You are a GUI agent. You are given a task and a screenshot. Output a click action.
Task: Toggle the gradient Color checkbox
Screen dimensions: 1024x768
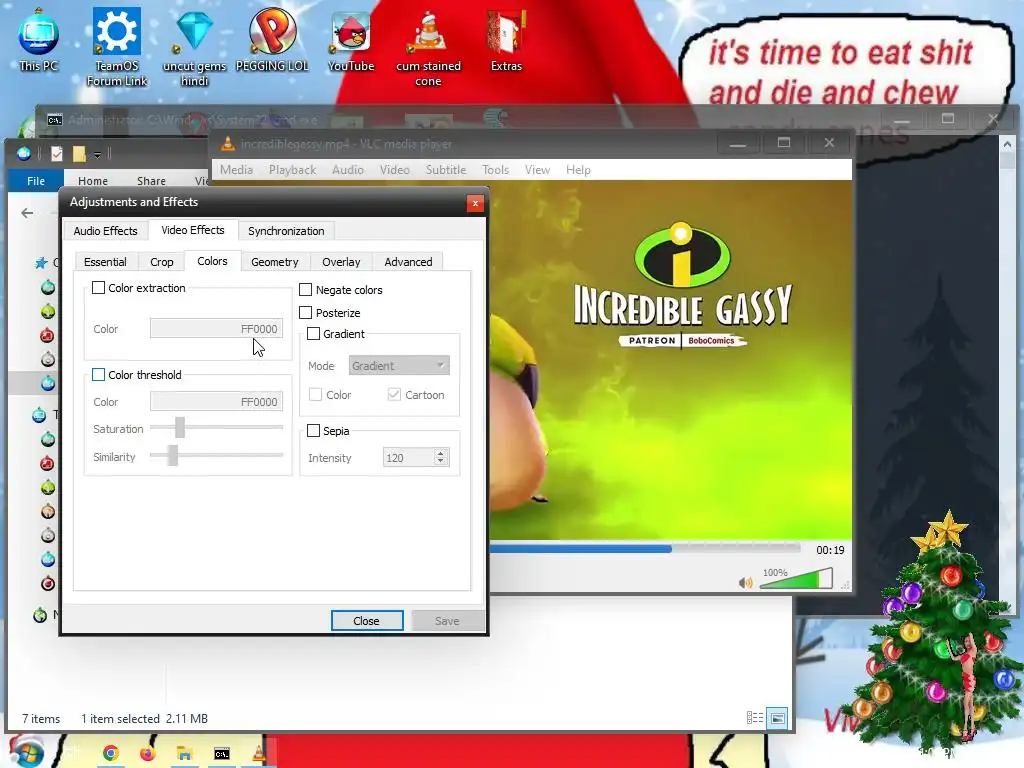click(315, 394)
